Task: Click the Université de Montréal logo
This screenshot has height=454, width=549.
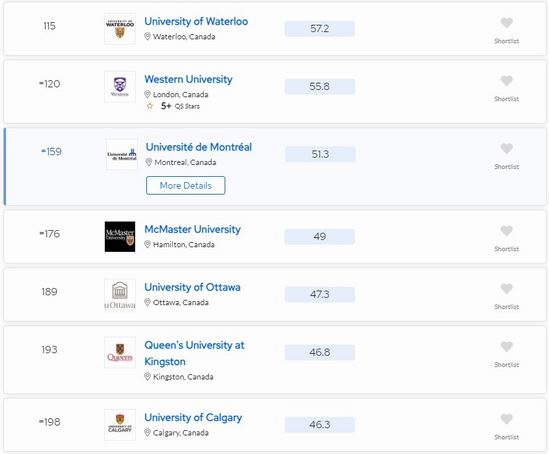Action: coord(121,154)
